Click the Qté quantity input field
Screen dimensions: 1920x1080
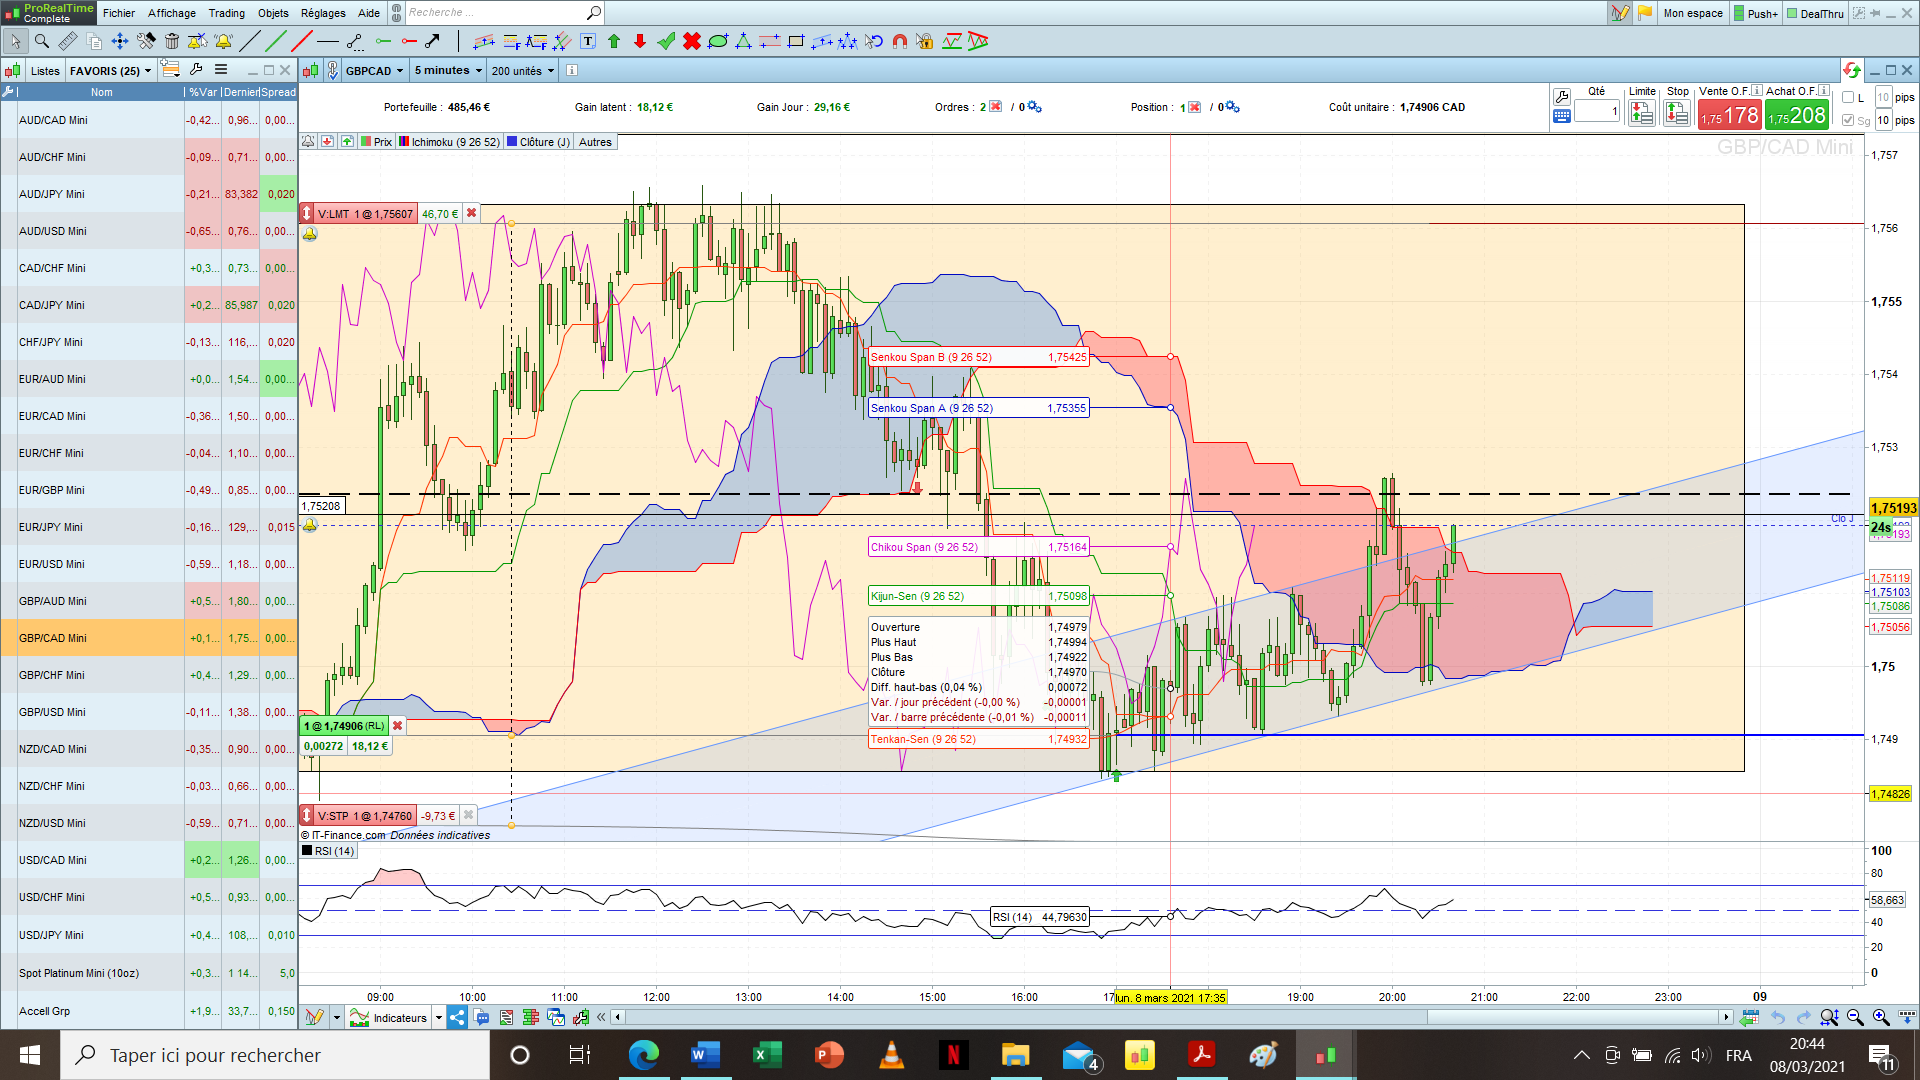pyautogui.click(x=1597, y=111)
